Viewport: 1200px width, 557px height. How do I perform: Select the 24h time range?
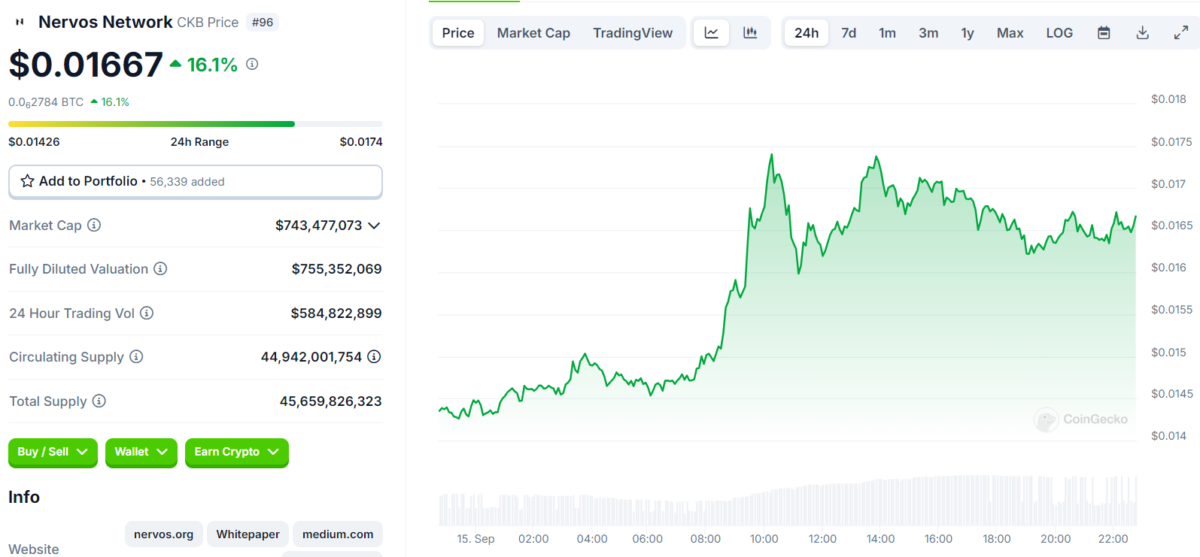pyautogui.click(x=806, y=33)
